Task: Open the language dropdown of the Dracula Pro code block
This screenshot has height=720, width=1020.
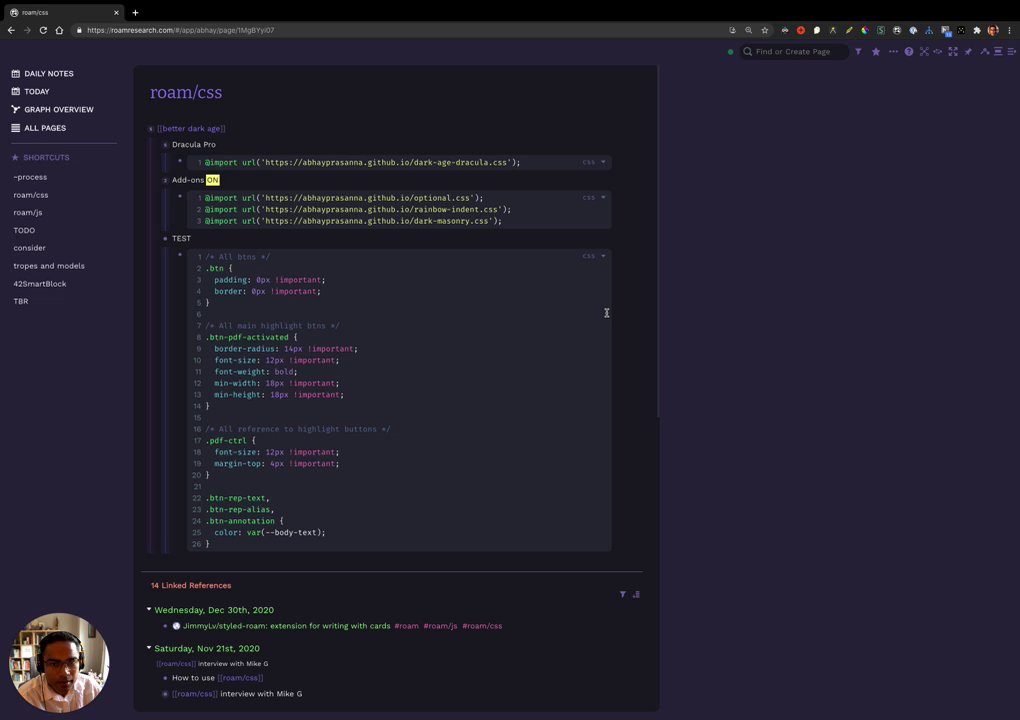Action: coord(595,162)
